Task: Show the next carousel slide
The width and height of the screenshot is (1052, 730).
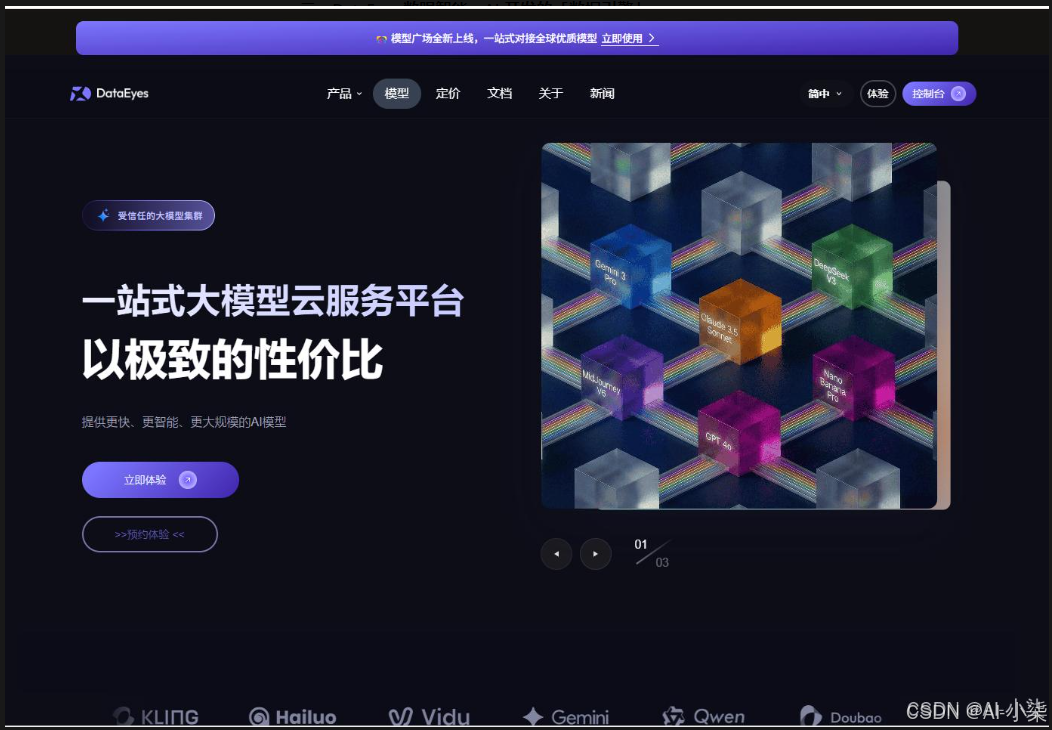Action: (x=596, y=554)
